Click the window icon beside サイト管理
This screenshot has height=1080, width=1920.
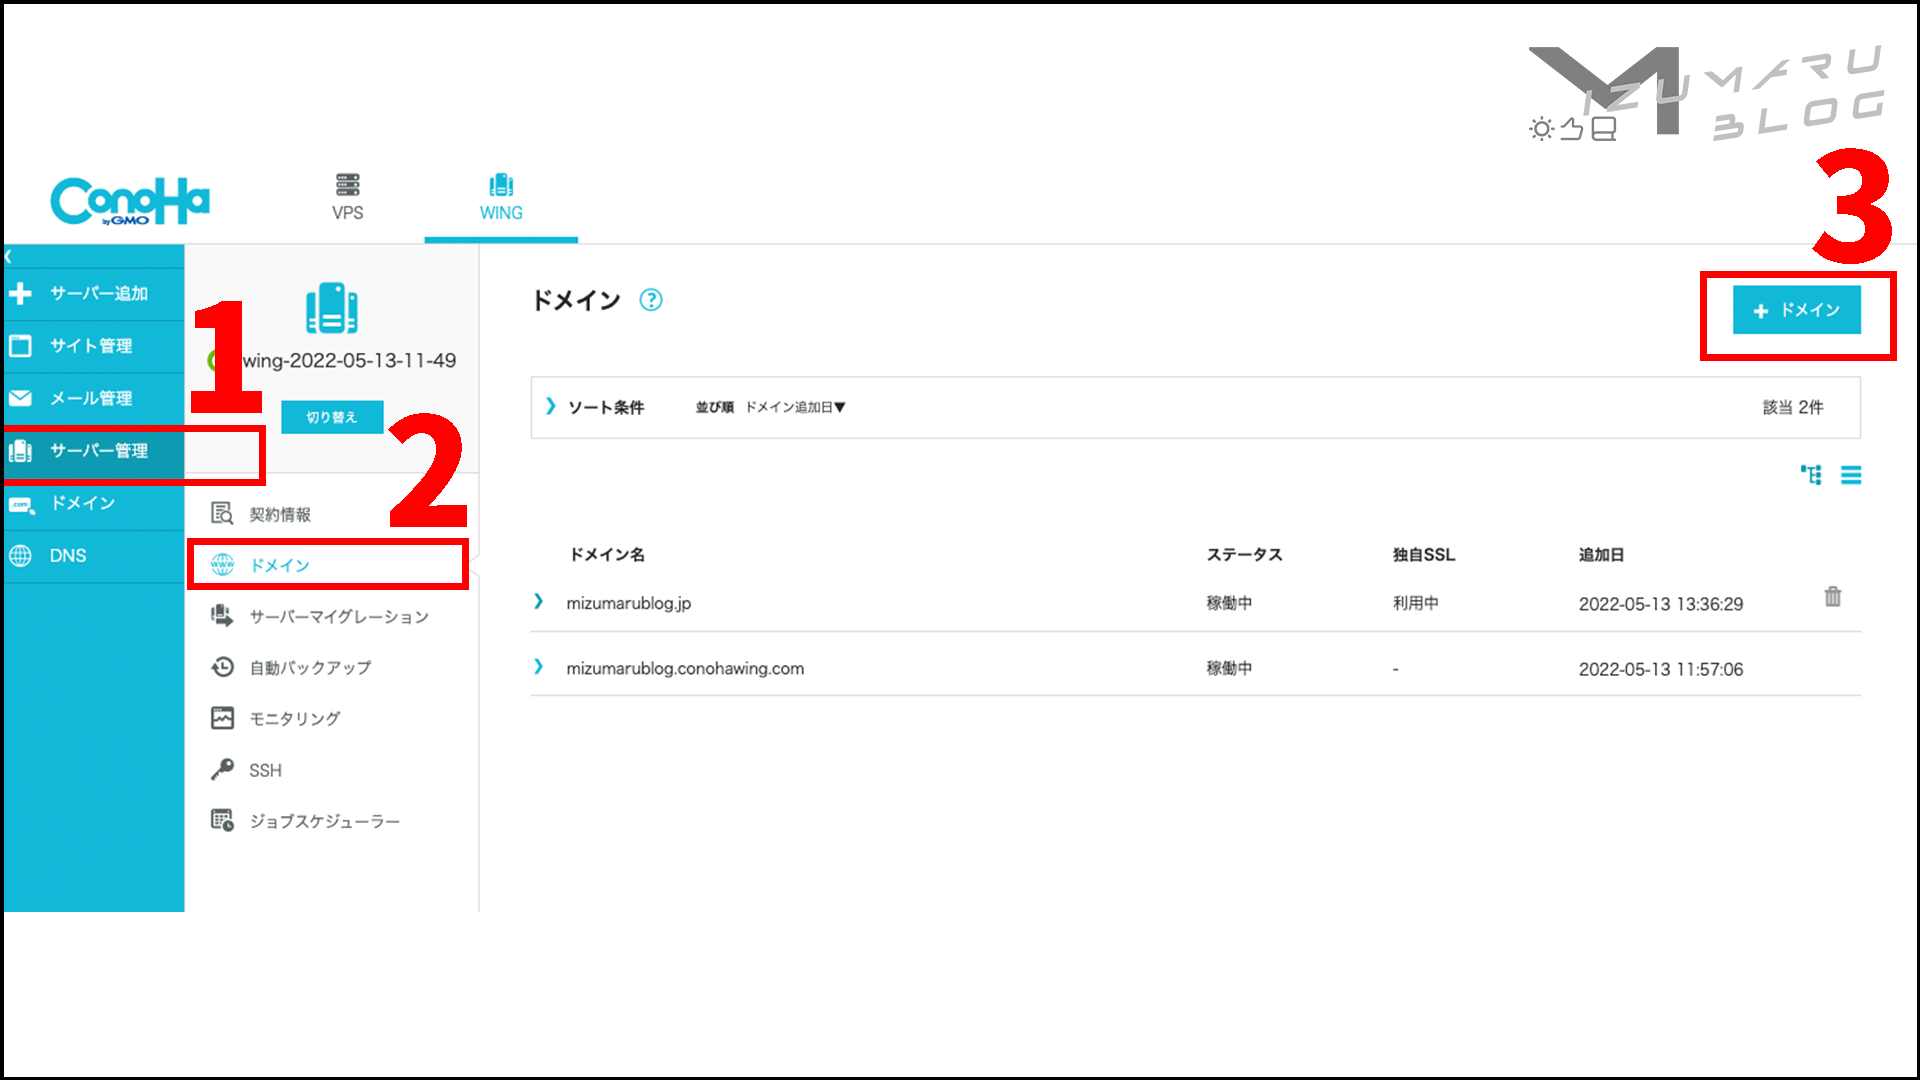pyautogui.click(x=20, y=346)
